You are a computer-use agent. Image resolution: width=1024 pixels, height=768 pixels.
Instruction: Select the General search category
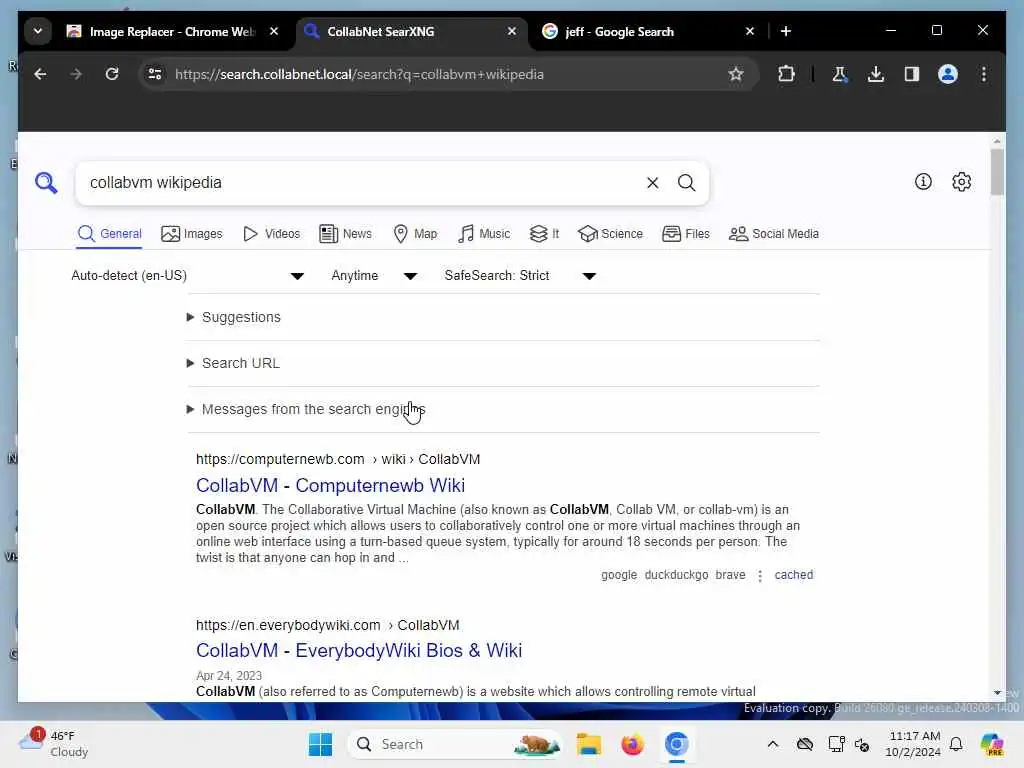point(109,234)
